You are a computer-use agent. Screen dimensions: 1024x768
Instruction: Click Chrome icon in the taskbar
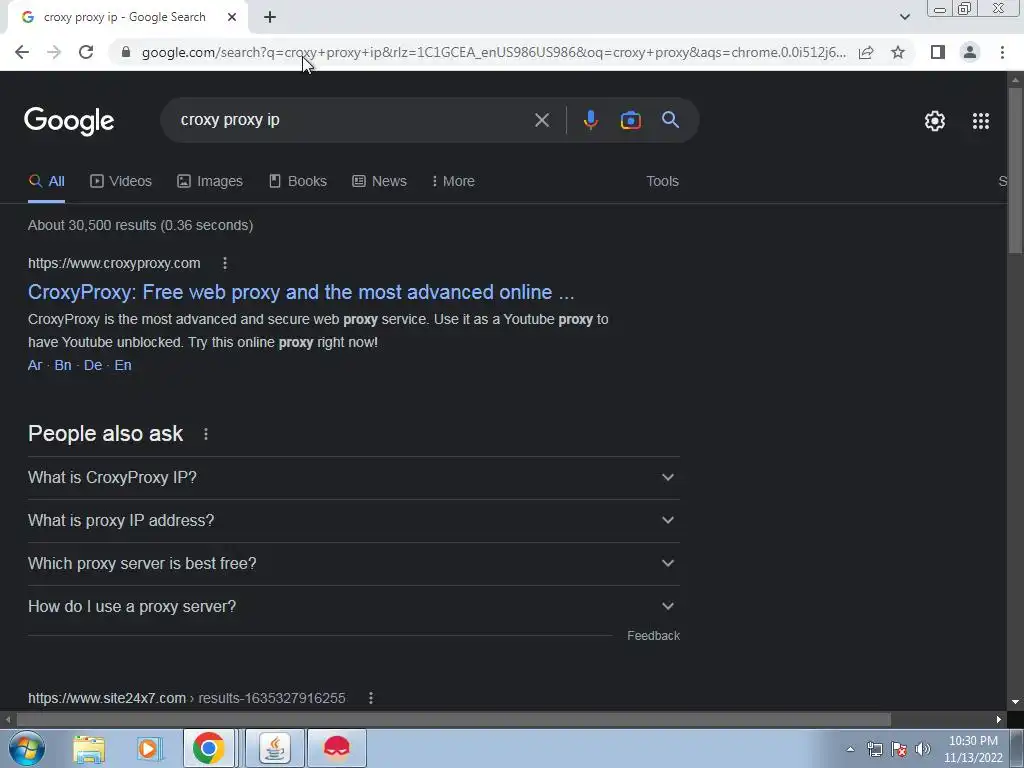(208, 748)
